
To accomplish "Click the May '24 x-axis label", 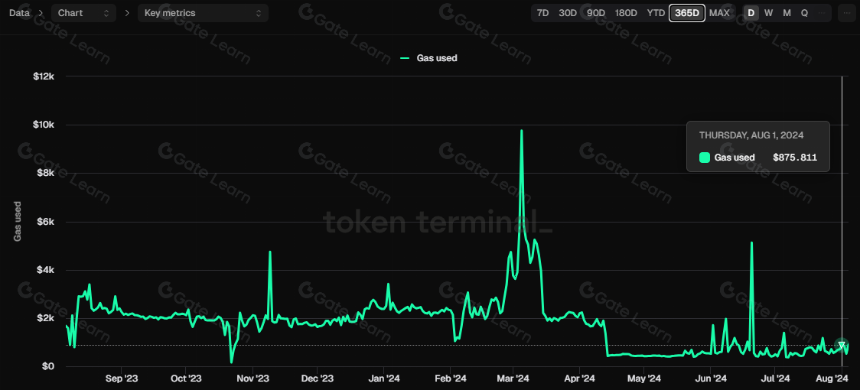I will pyautogui.click(x=644, y=378).
